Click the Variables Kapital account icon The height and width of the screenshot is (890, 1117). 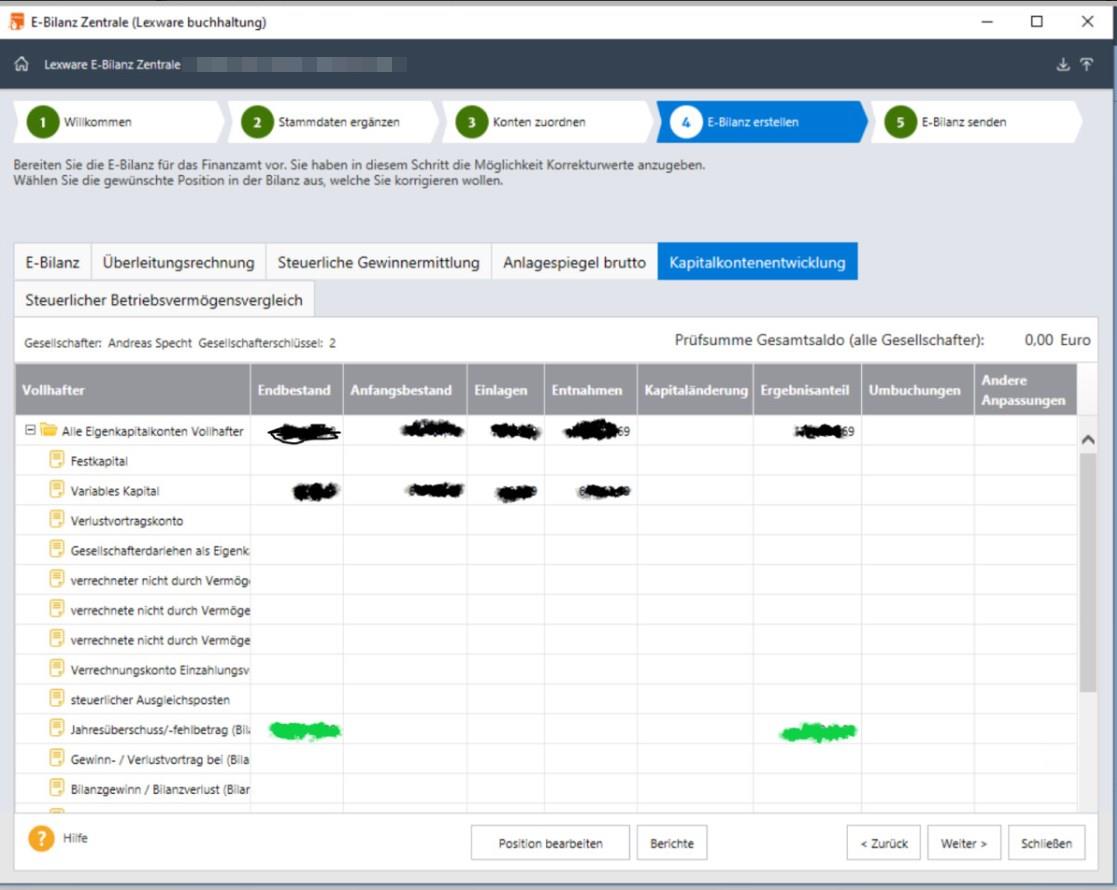pyautogui.click(x=57, y=490)
